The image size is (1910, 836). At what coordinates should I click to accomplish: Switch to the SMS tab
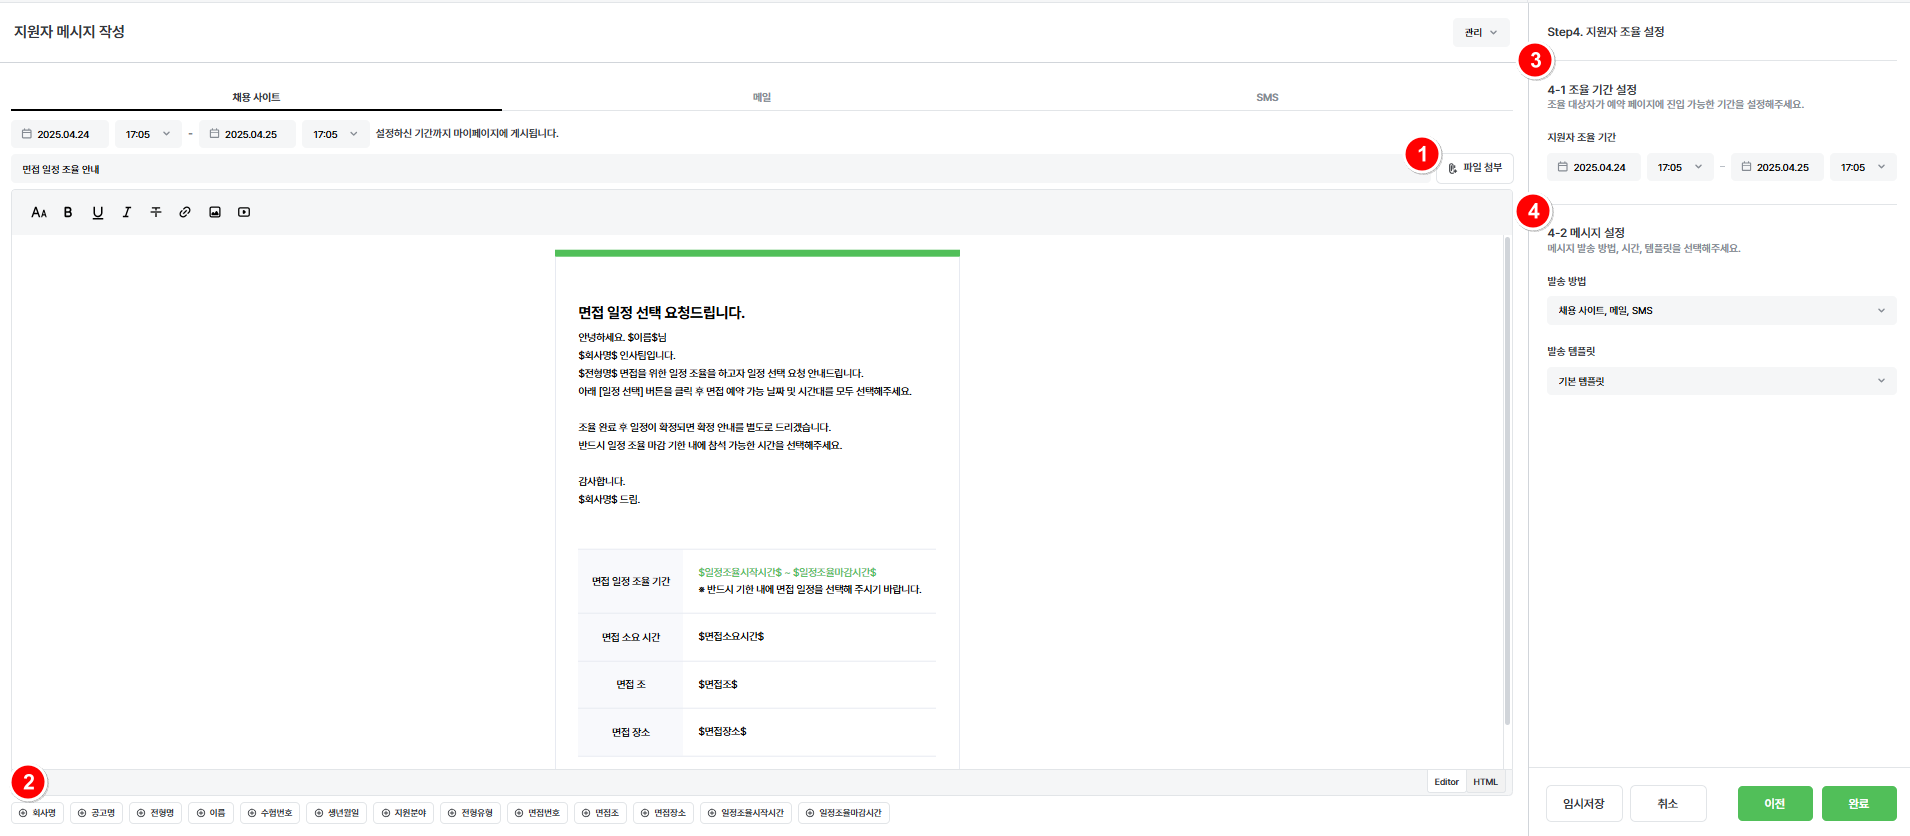pyautogui.click(x=1267, y=97)
